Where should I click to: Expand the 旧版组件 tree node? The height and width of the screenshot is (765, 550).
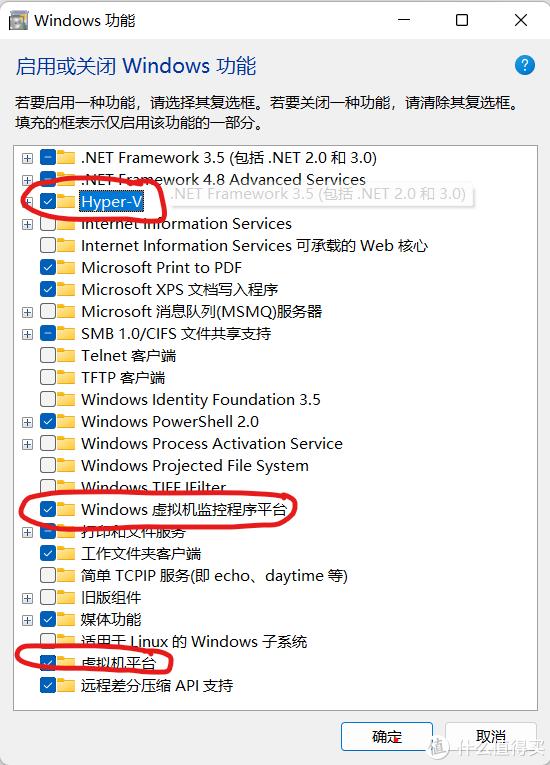(27, 598)
